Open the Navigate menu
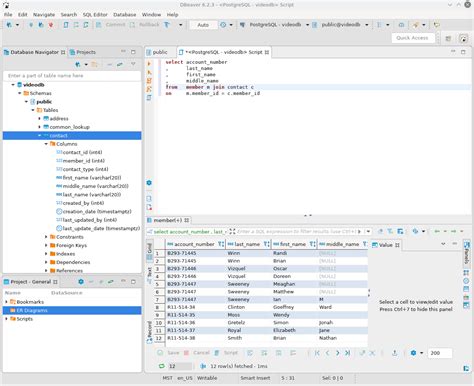The width and height of the screenshot is (474, 386). (x=44, y=15)
